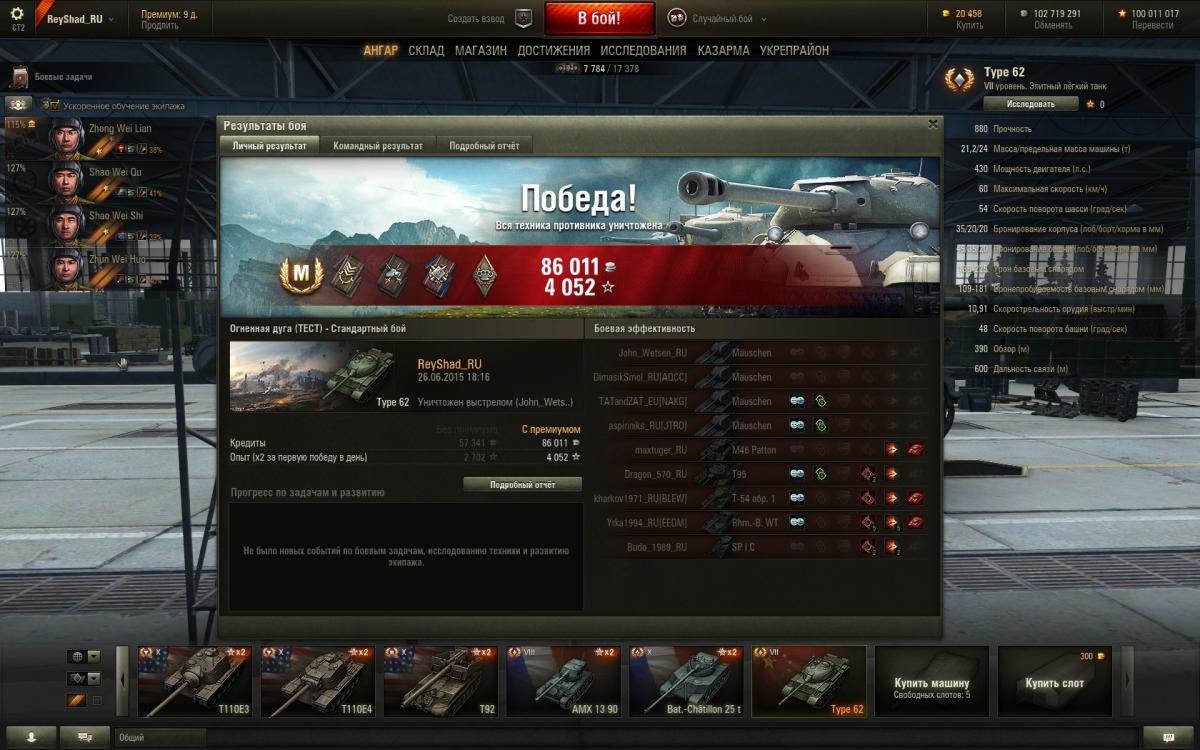This screenshot has height=750, width=1200.
Task: Switch to the Командный результат tab
Action: 378,145
